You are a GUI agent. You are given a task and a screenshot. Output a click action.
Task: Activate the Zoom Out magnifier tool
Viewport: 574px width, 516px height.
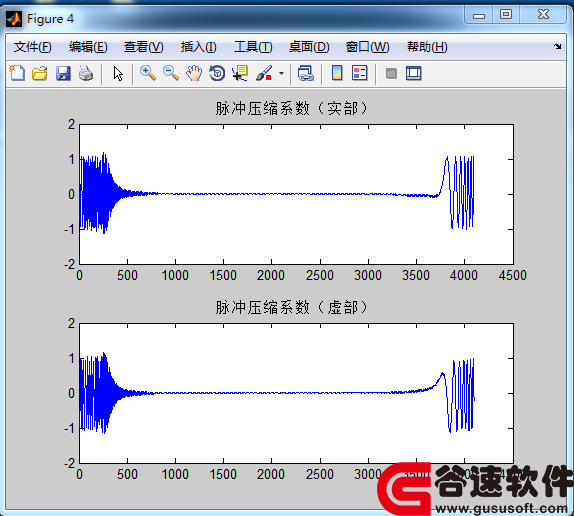tap(171, 73)
